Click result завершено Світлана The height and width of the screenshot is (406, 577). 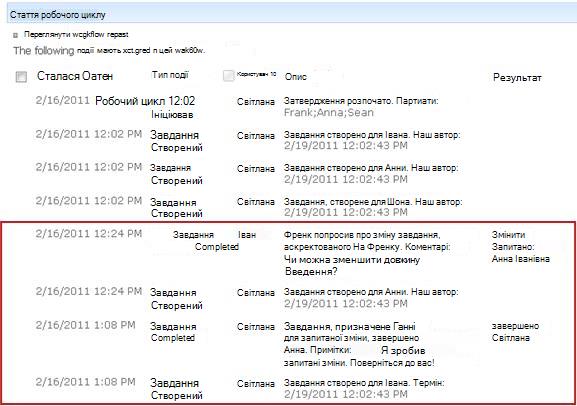tap(515, 332)
